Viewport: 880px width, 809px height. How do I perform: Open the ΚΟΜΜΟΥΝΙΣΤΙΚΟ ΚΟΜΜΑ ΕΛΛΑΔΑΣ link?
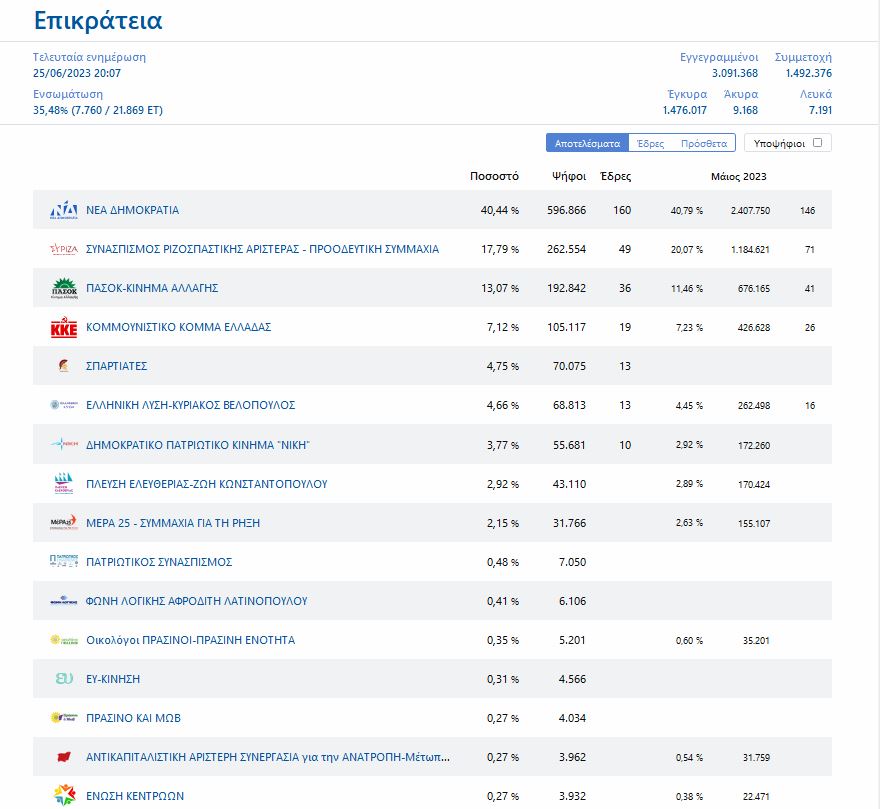(x=178, y=327)
